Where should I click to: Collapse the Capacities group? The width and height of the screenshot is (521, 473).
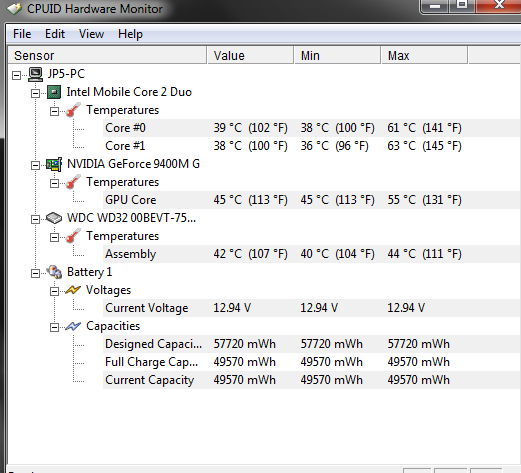pyautogui.click(x=54, y=327)
